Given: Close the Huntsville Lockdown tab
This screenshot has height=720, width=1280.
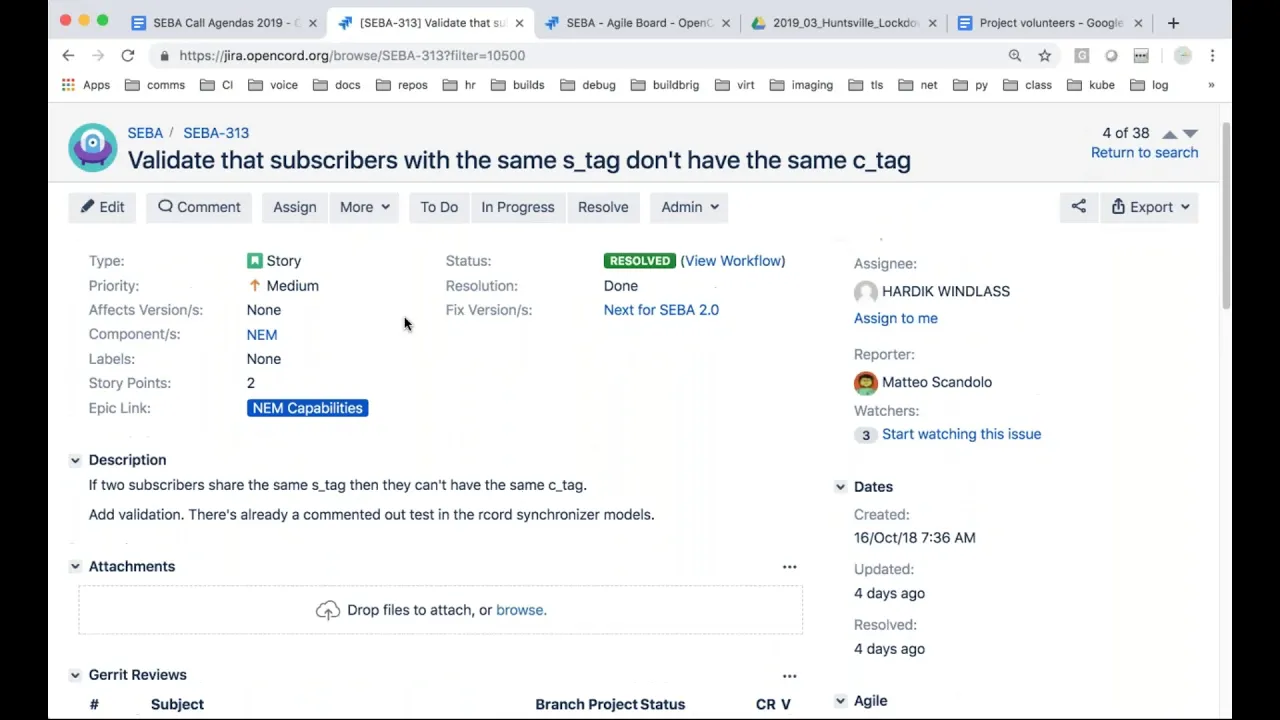Looking at the screenshot, I should 932,23.
